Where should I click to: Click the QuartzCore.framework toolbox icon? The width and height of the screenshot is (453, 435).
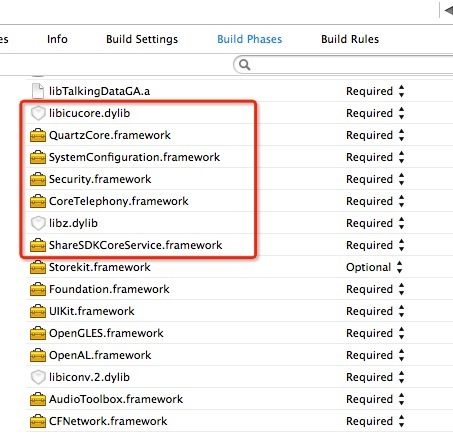[38, 135]
